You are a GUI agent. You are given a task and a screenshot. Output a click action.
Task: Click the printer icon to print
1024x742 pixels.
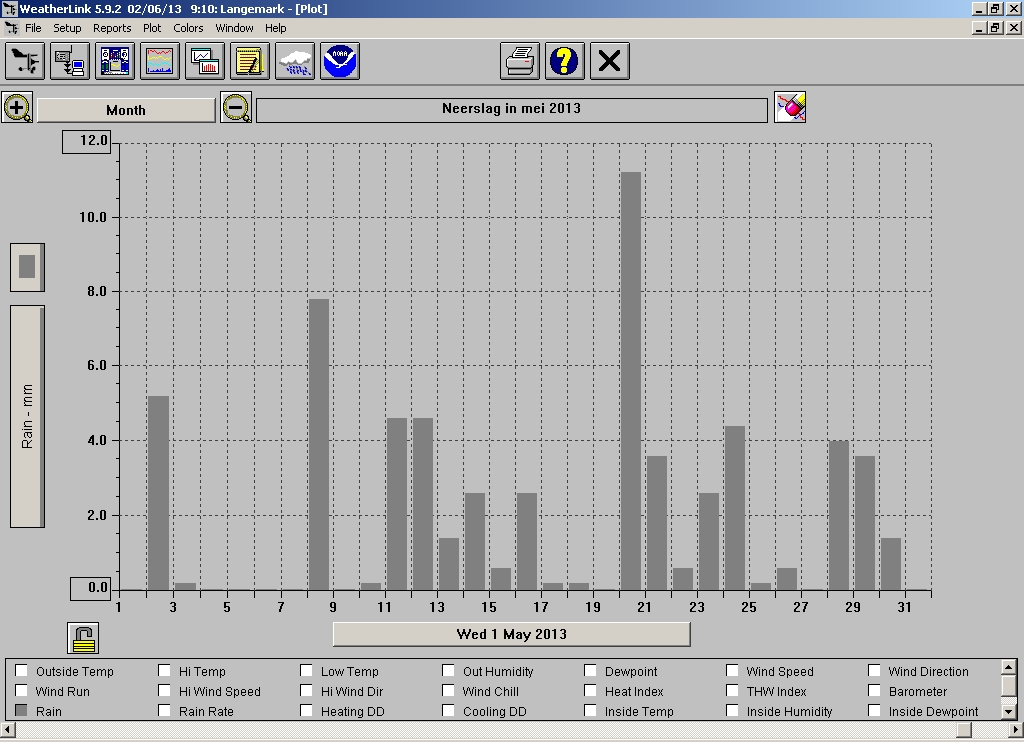pos(520,61)
